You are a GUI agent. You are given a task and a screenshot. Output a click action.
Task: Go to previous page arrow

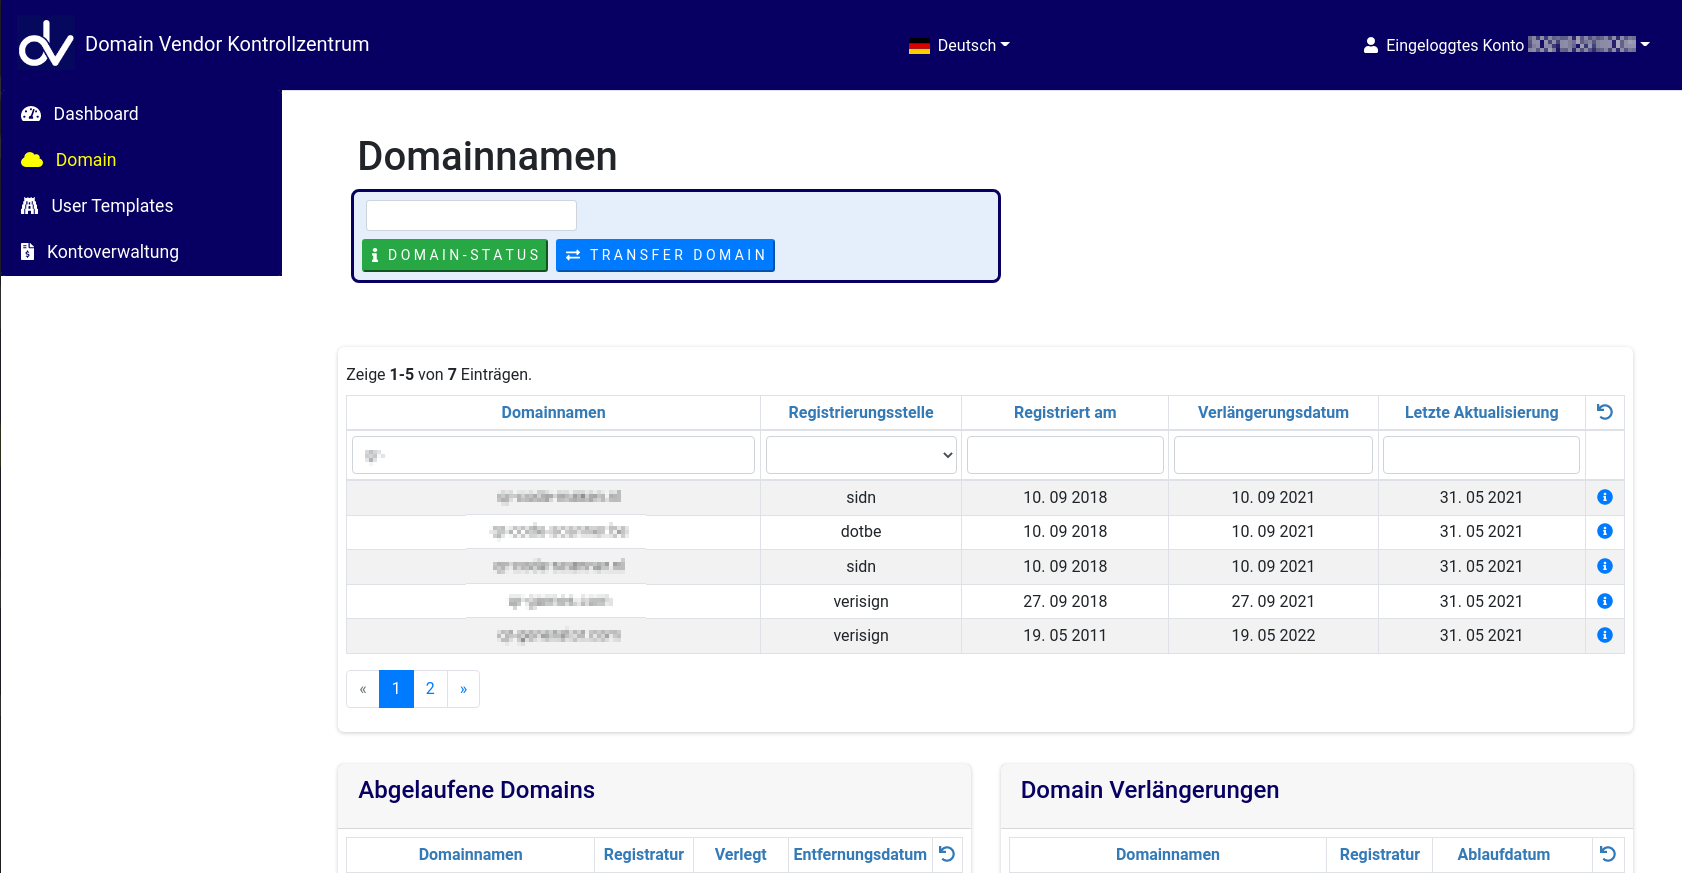363,689
